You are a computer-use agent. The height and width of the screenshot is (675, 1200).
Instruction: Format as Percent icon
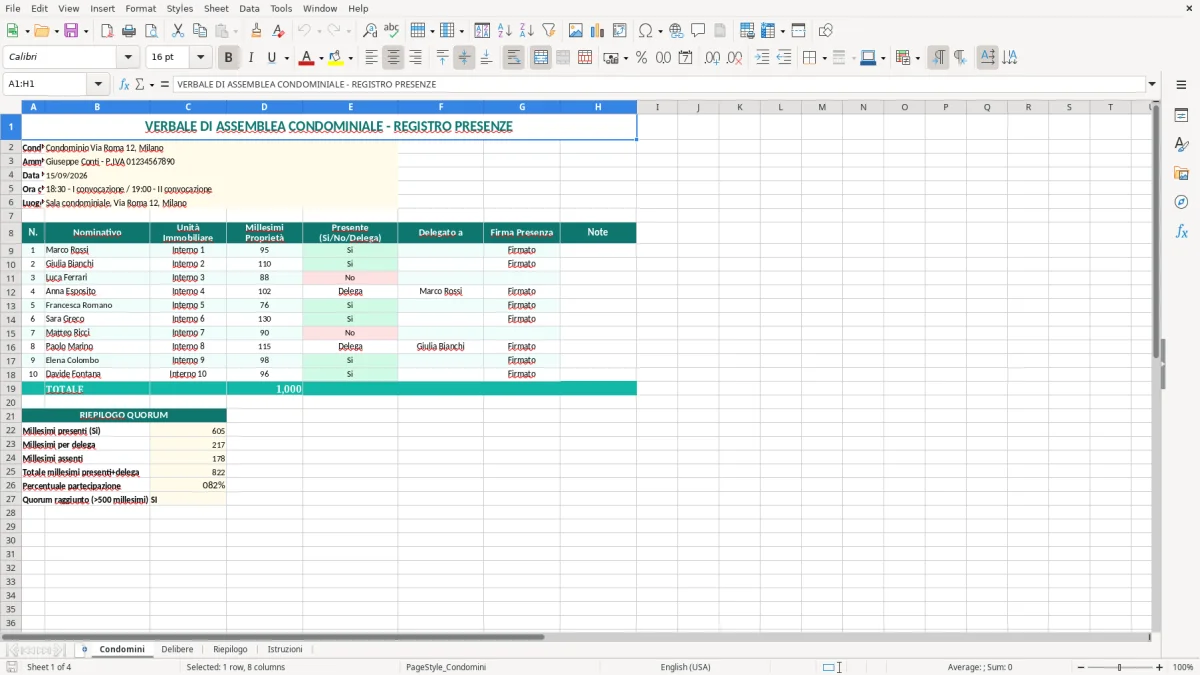[x=641, y=58]
